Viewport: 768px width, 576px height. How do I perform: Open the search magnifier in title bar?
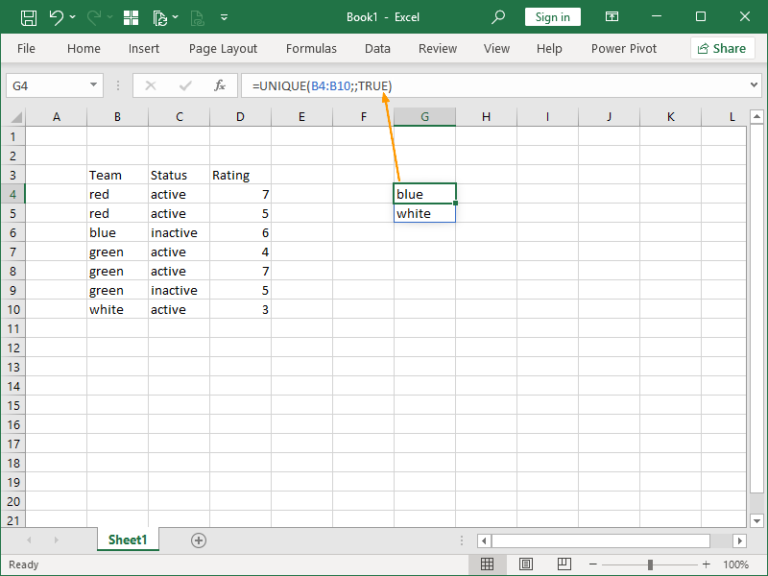tap(499, 17)
